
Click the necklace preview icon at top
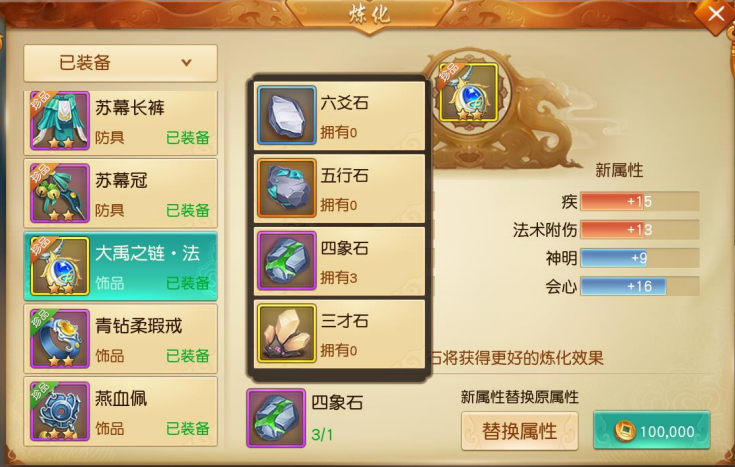coord(468,92)
